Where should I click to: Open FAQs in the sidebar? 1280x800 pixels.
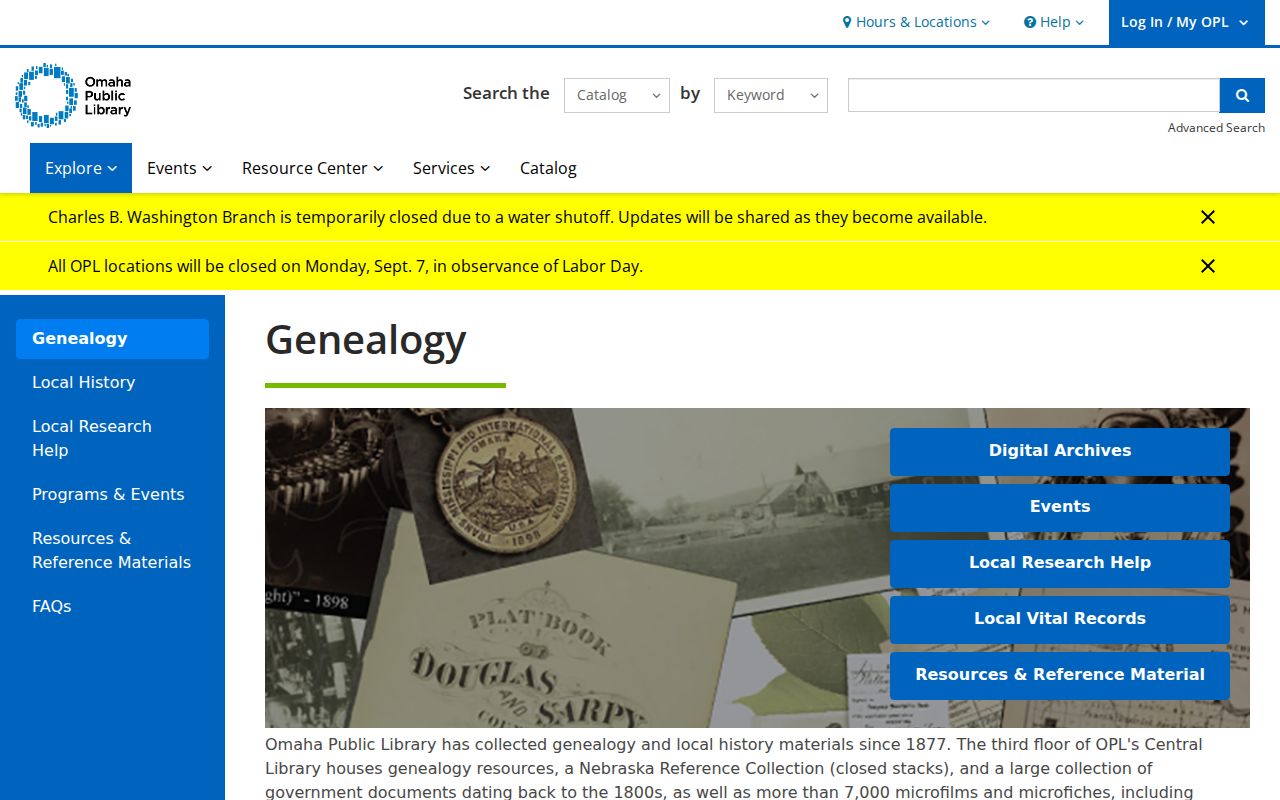112,606
